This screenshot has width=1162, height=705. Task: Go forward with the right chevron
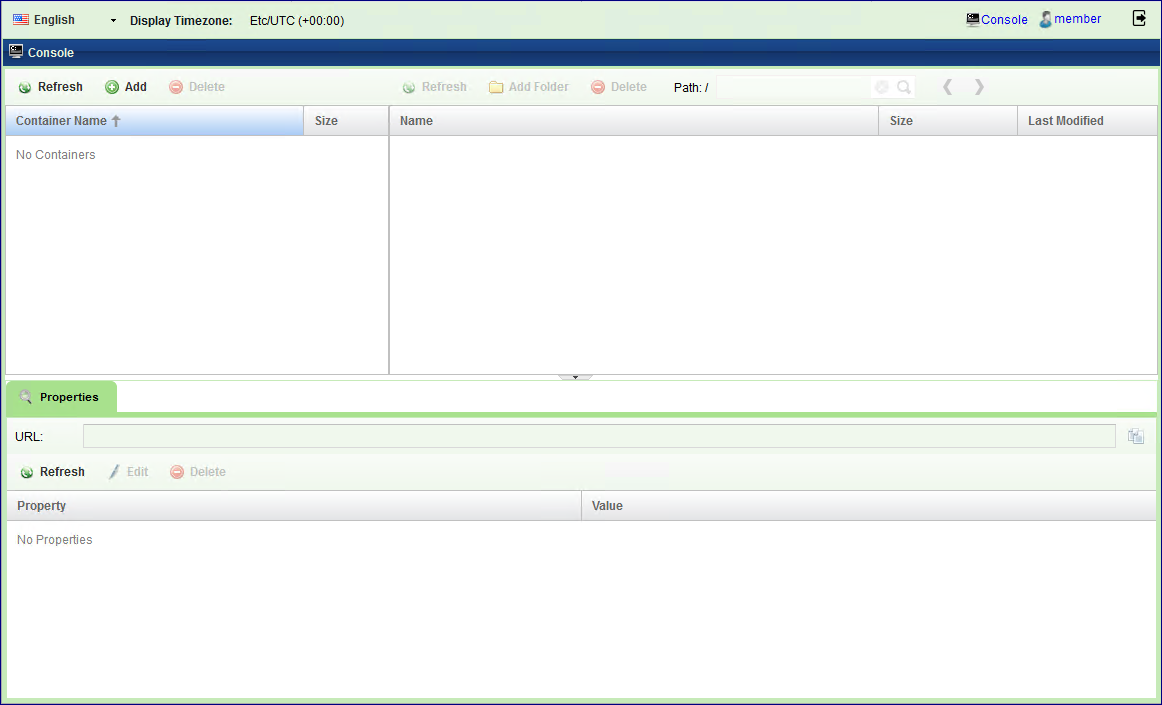pyautogui.click(x=979, y=87)
